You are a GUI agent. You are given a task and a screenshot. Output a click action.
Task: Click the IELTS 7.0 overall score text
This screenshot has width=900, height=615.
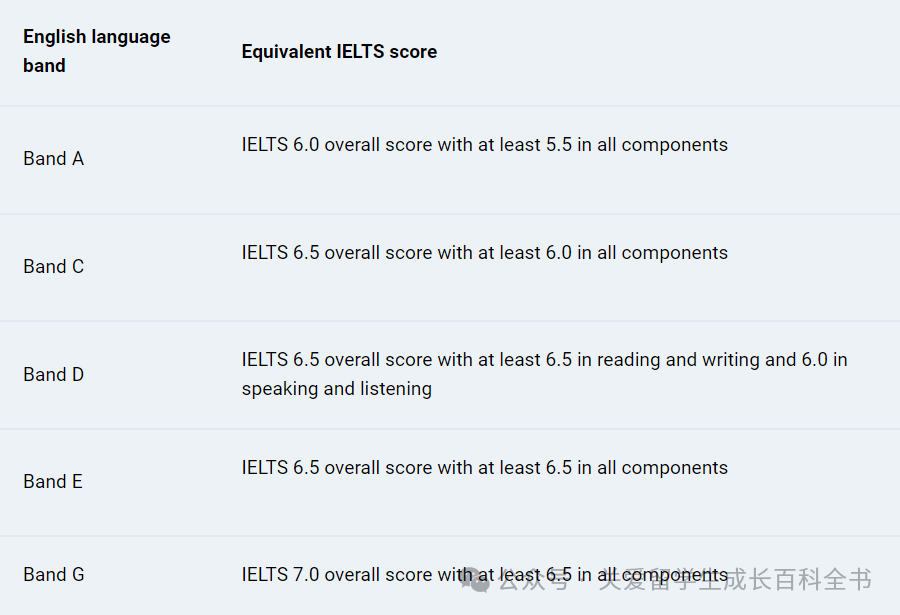pyautogui.click(x=336, y=574)
